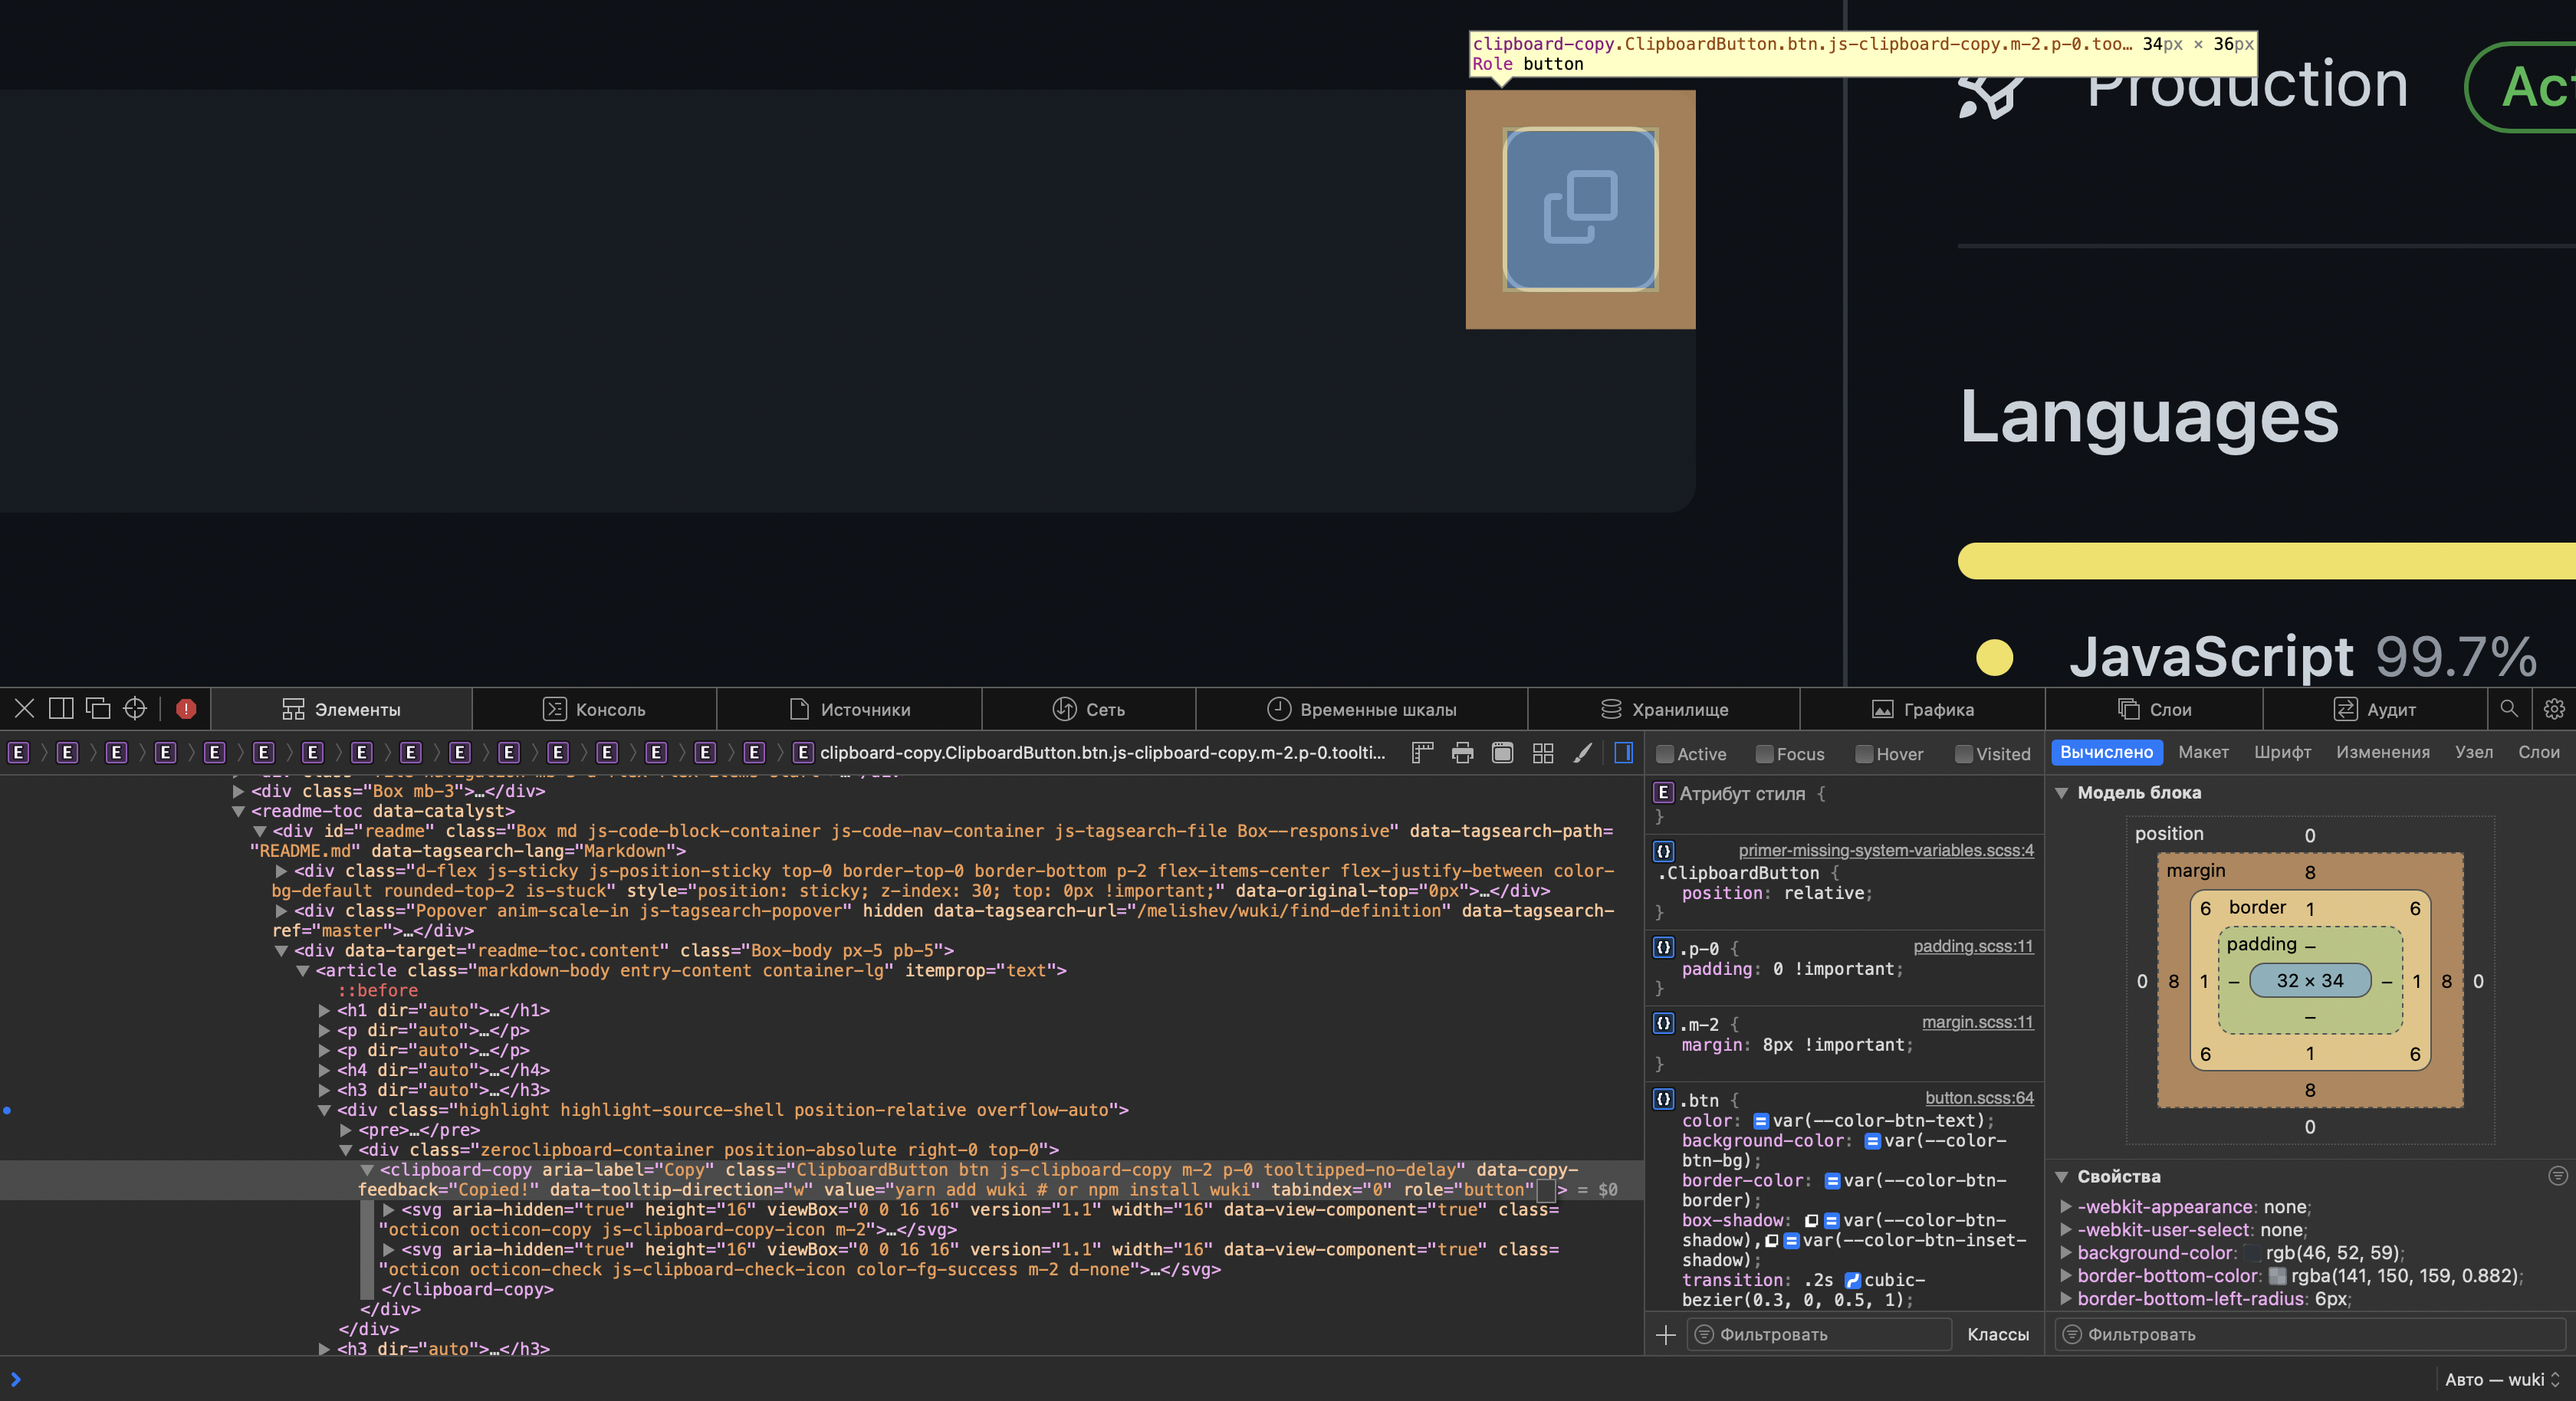Click the Классы button
The width and height of the screenshot is (2576, 1401).
[1997, 1334]
